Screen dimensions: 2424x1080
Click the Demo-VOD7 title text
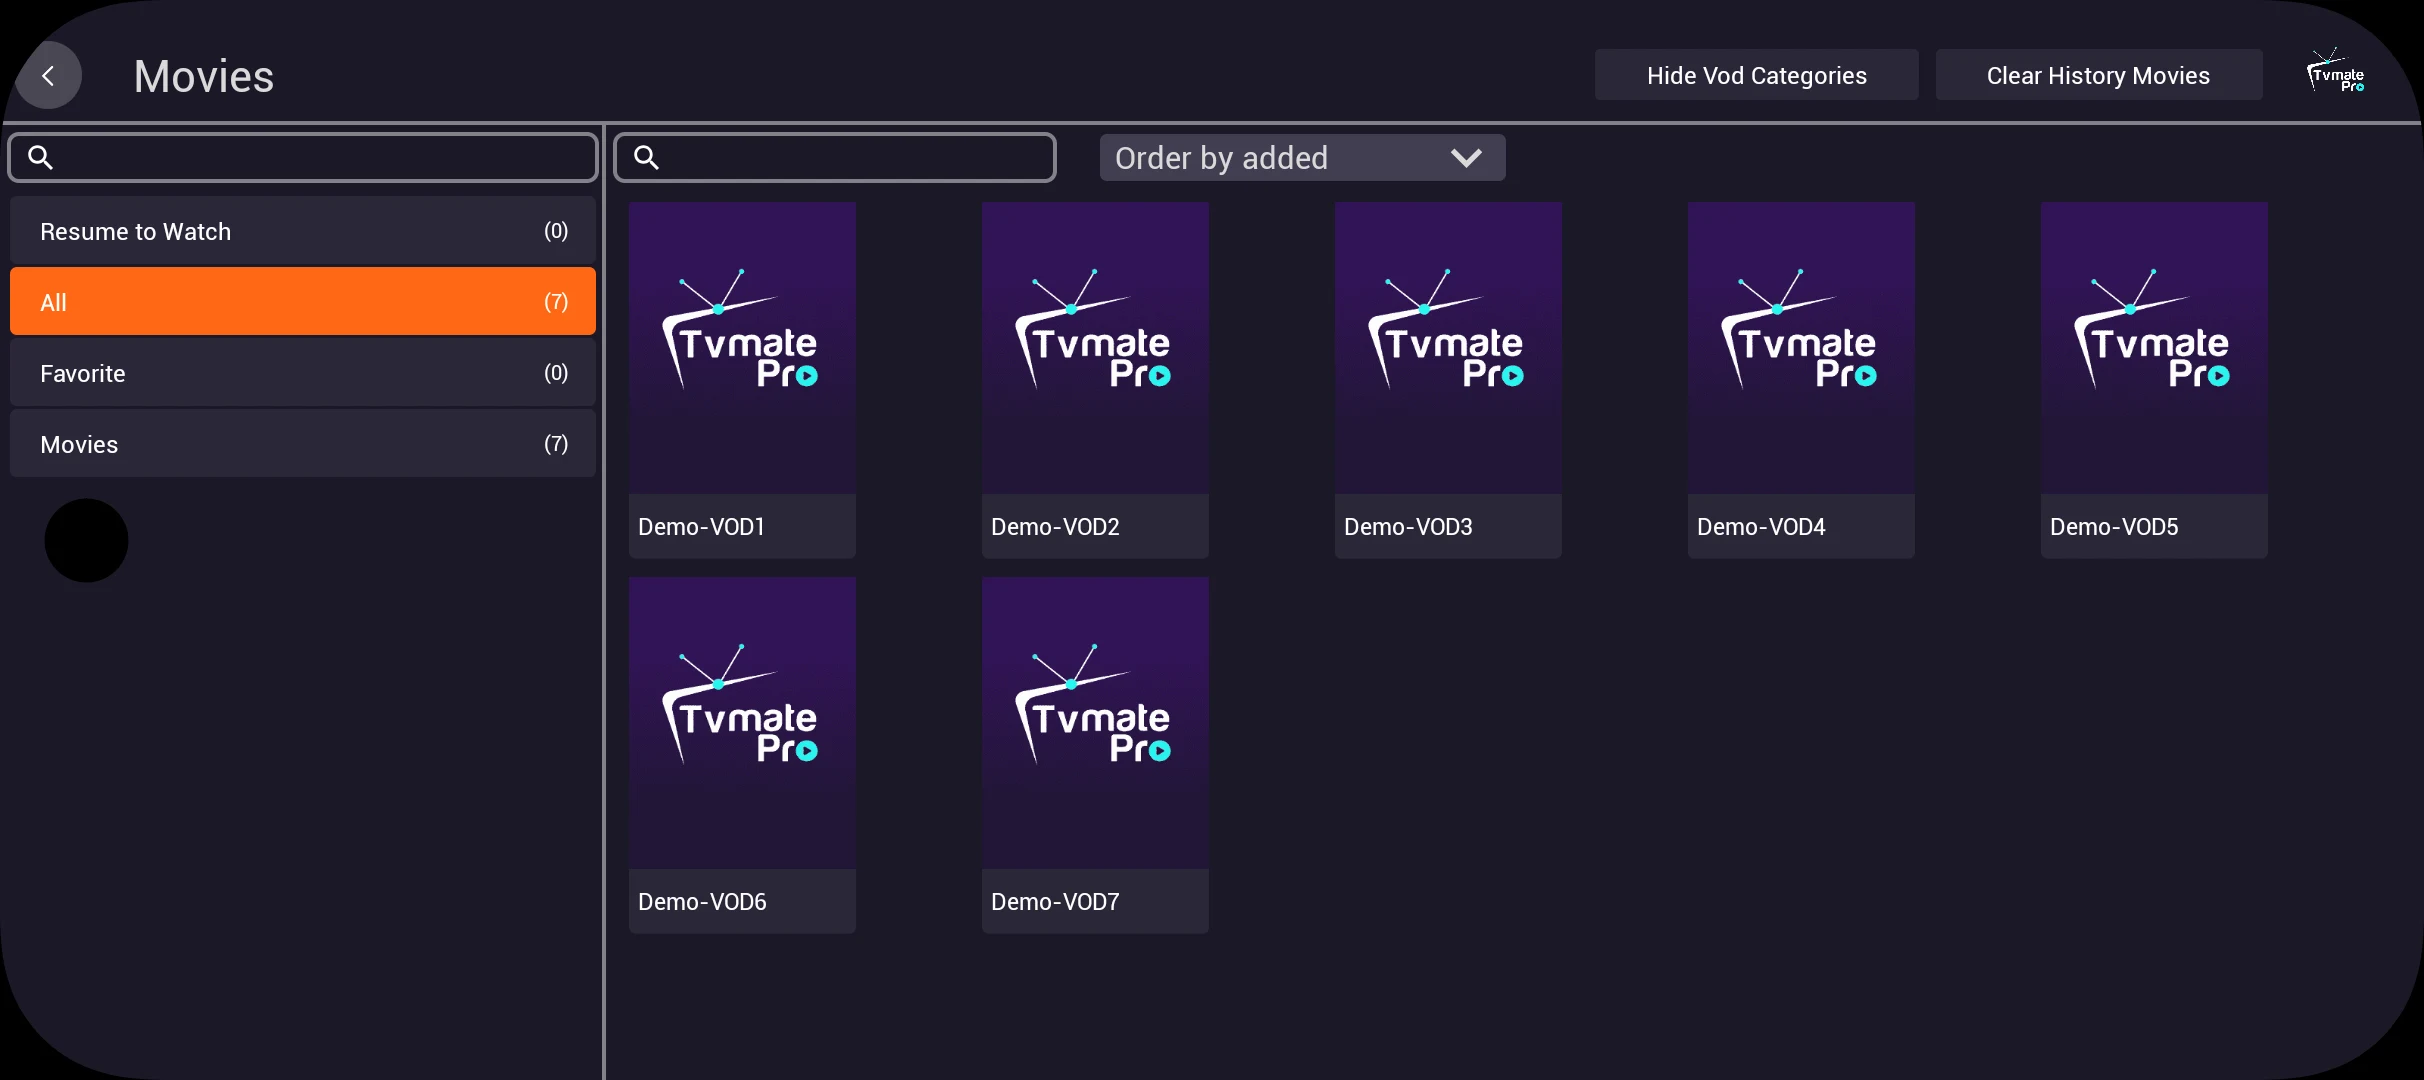coord(1055,902)
